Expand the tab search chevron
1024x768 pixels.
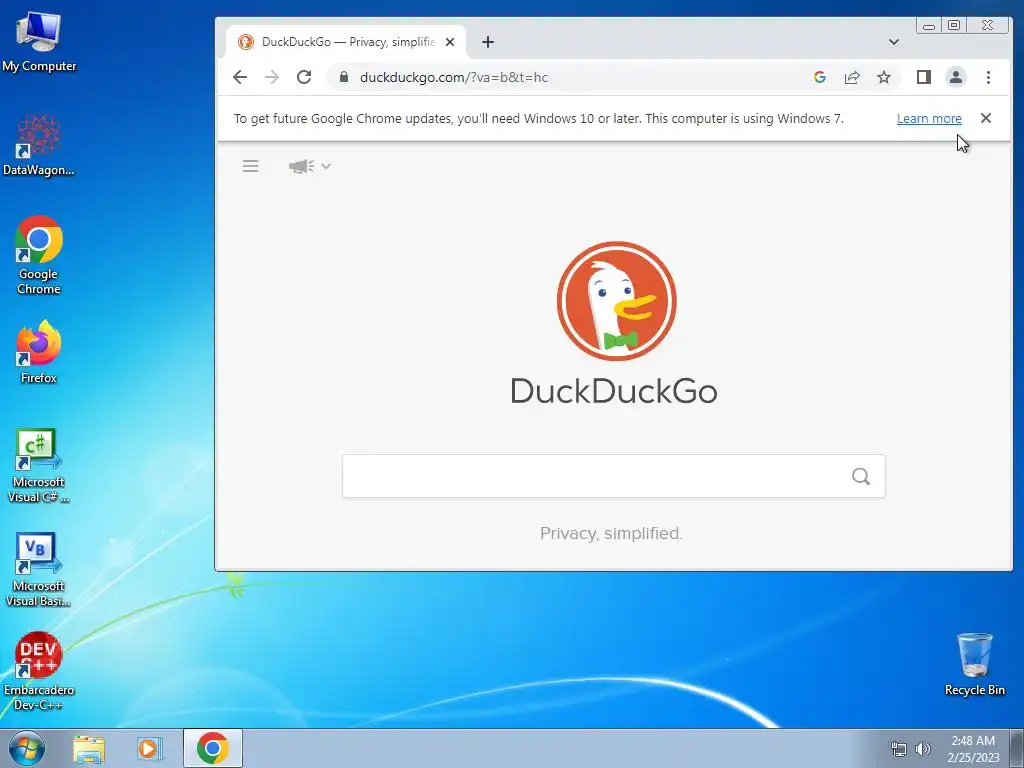893,42
